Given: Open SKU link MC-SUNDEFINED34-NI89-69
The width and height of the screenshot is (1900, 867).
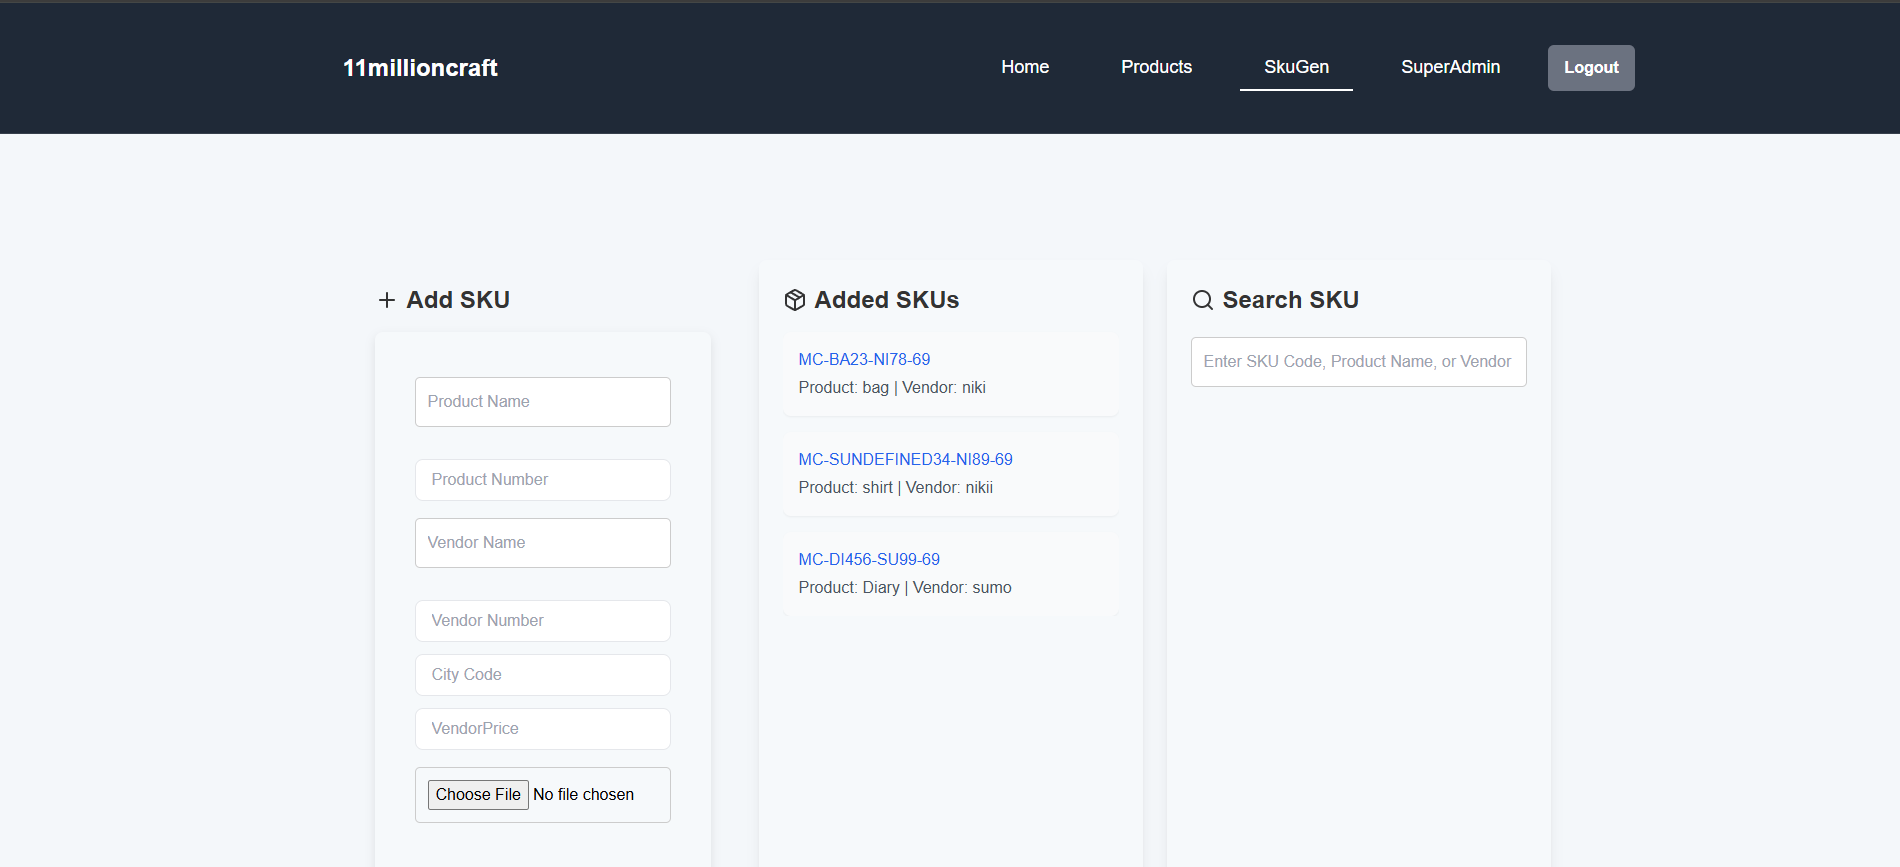Looking at the screenshot, I should pyautogui.click(x=905, y=460).
